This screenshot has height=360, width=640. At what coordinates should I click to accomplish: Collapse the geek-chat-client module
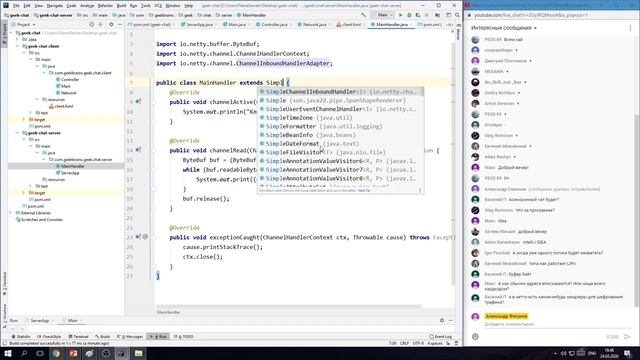pyautogui.click(x=18, y=46)
